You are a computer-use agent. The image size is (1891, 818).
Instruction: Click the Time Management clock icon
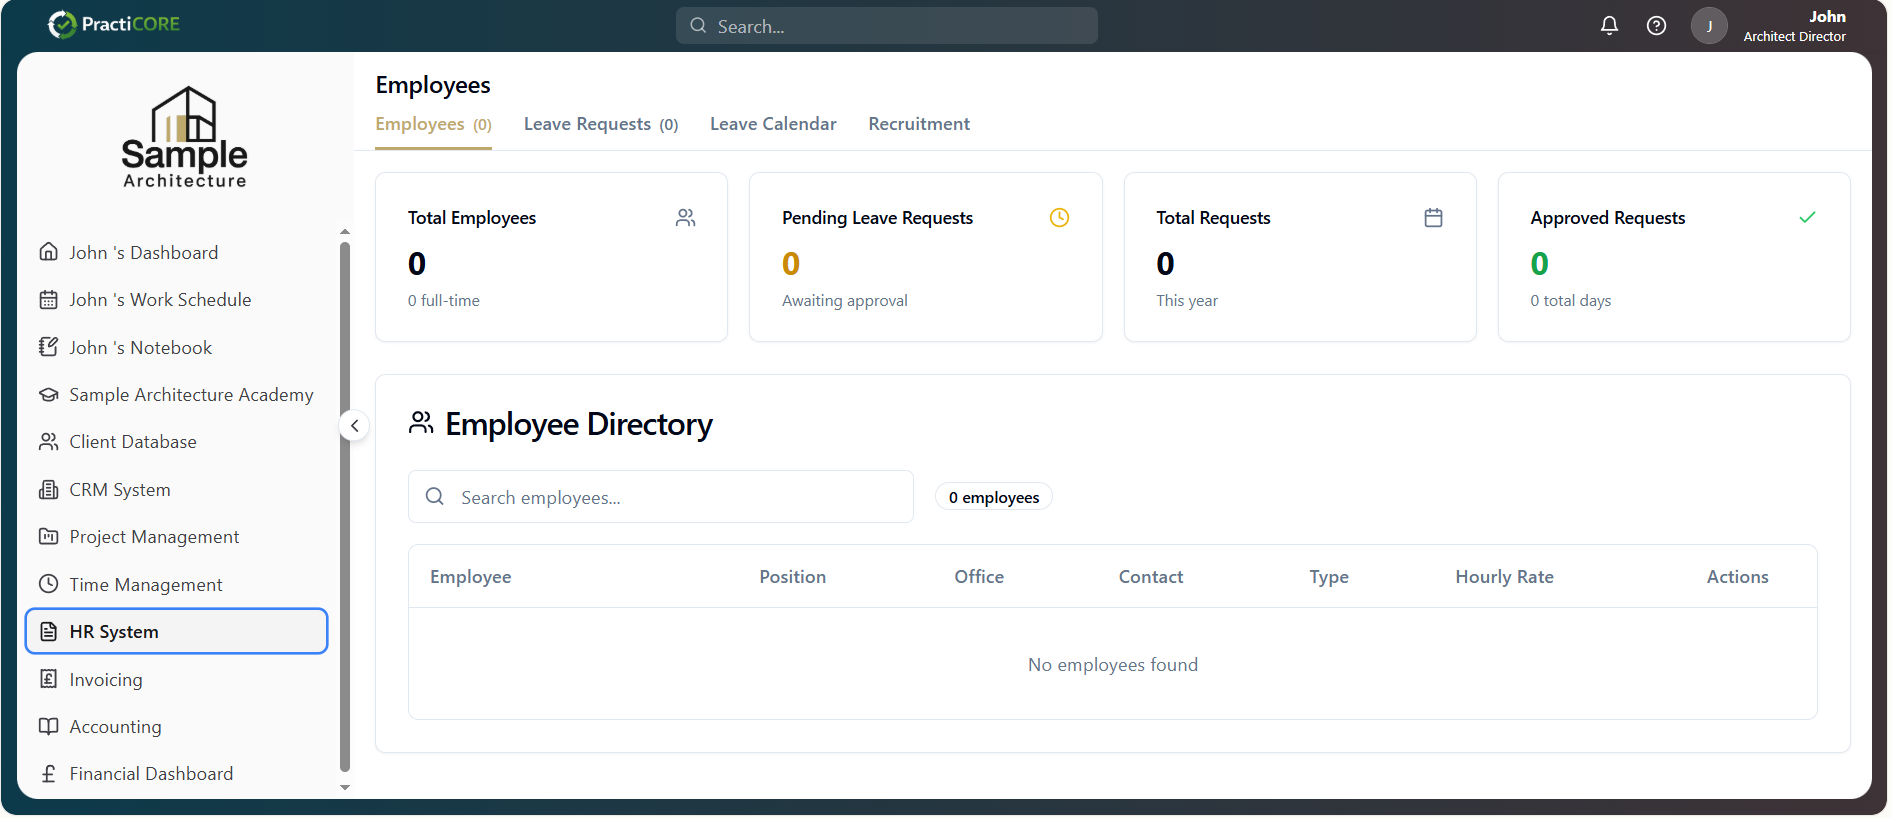click(48, 584)
